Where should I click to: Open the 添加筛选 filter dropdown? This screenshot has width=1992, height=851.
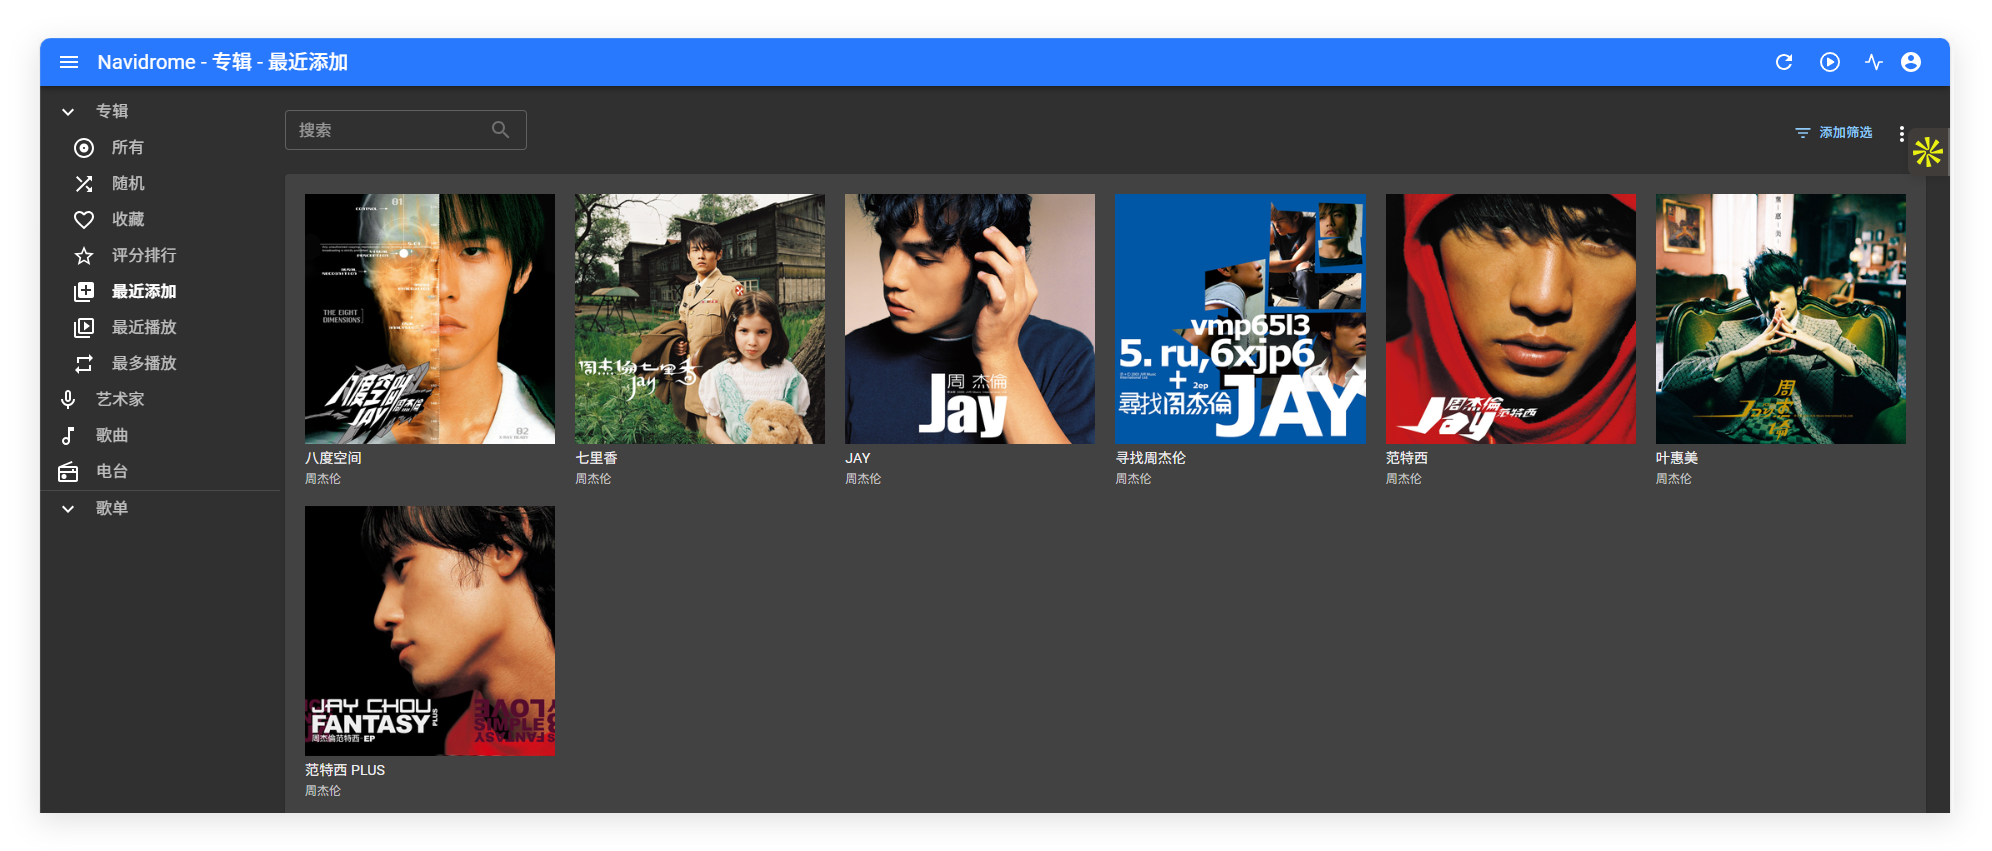(x=1833, y=132)
